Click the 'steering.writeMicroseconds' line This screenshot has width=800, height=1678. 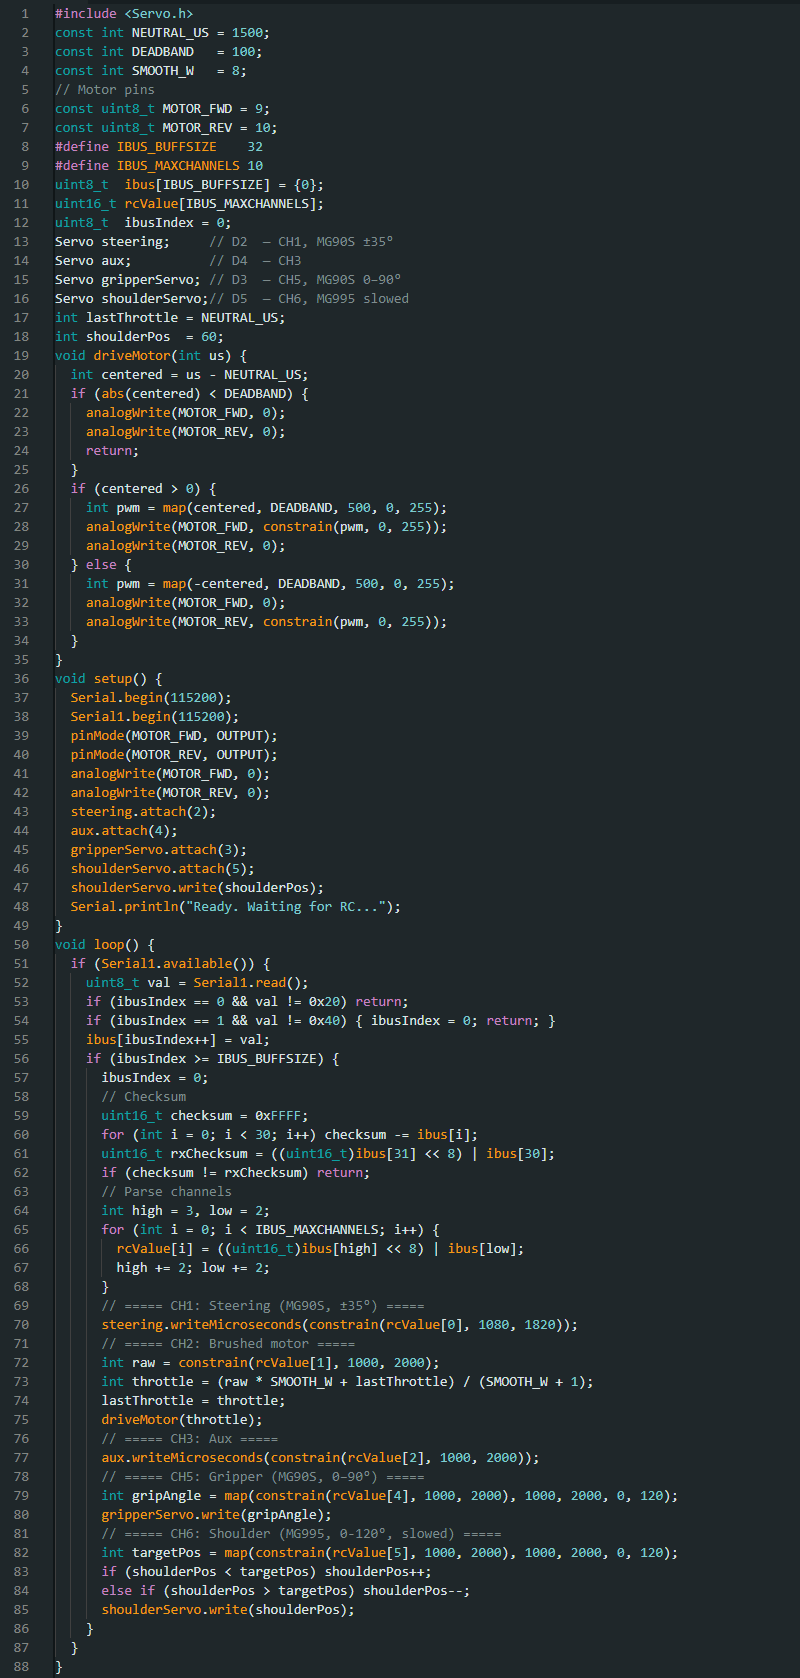pos(339,1325)
